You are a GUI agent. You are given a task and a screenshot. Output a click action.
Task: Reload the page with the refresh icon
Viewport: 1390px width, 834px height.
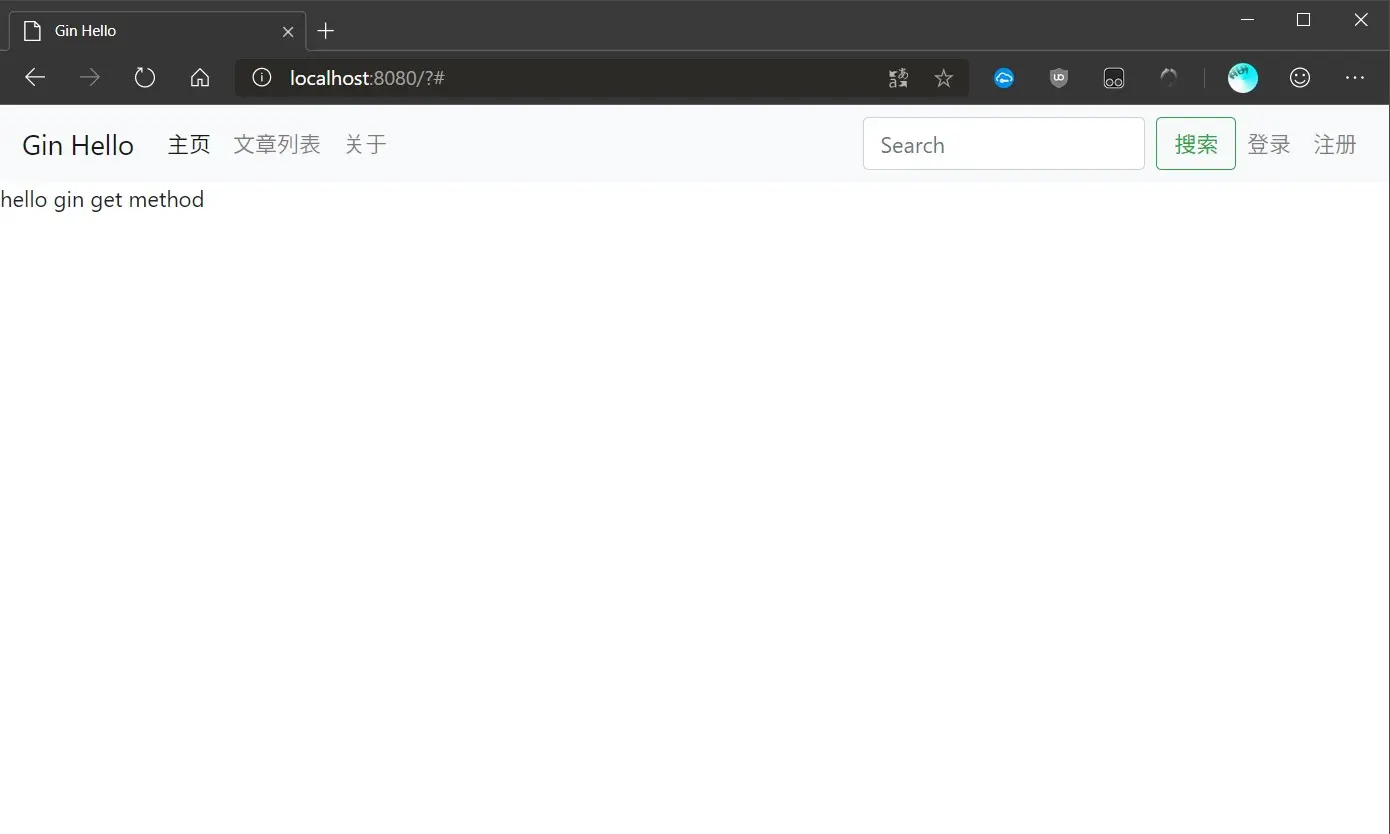pyautogui.click(x=145, y=78)
